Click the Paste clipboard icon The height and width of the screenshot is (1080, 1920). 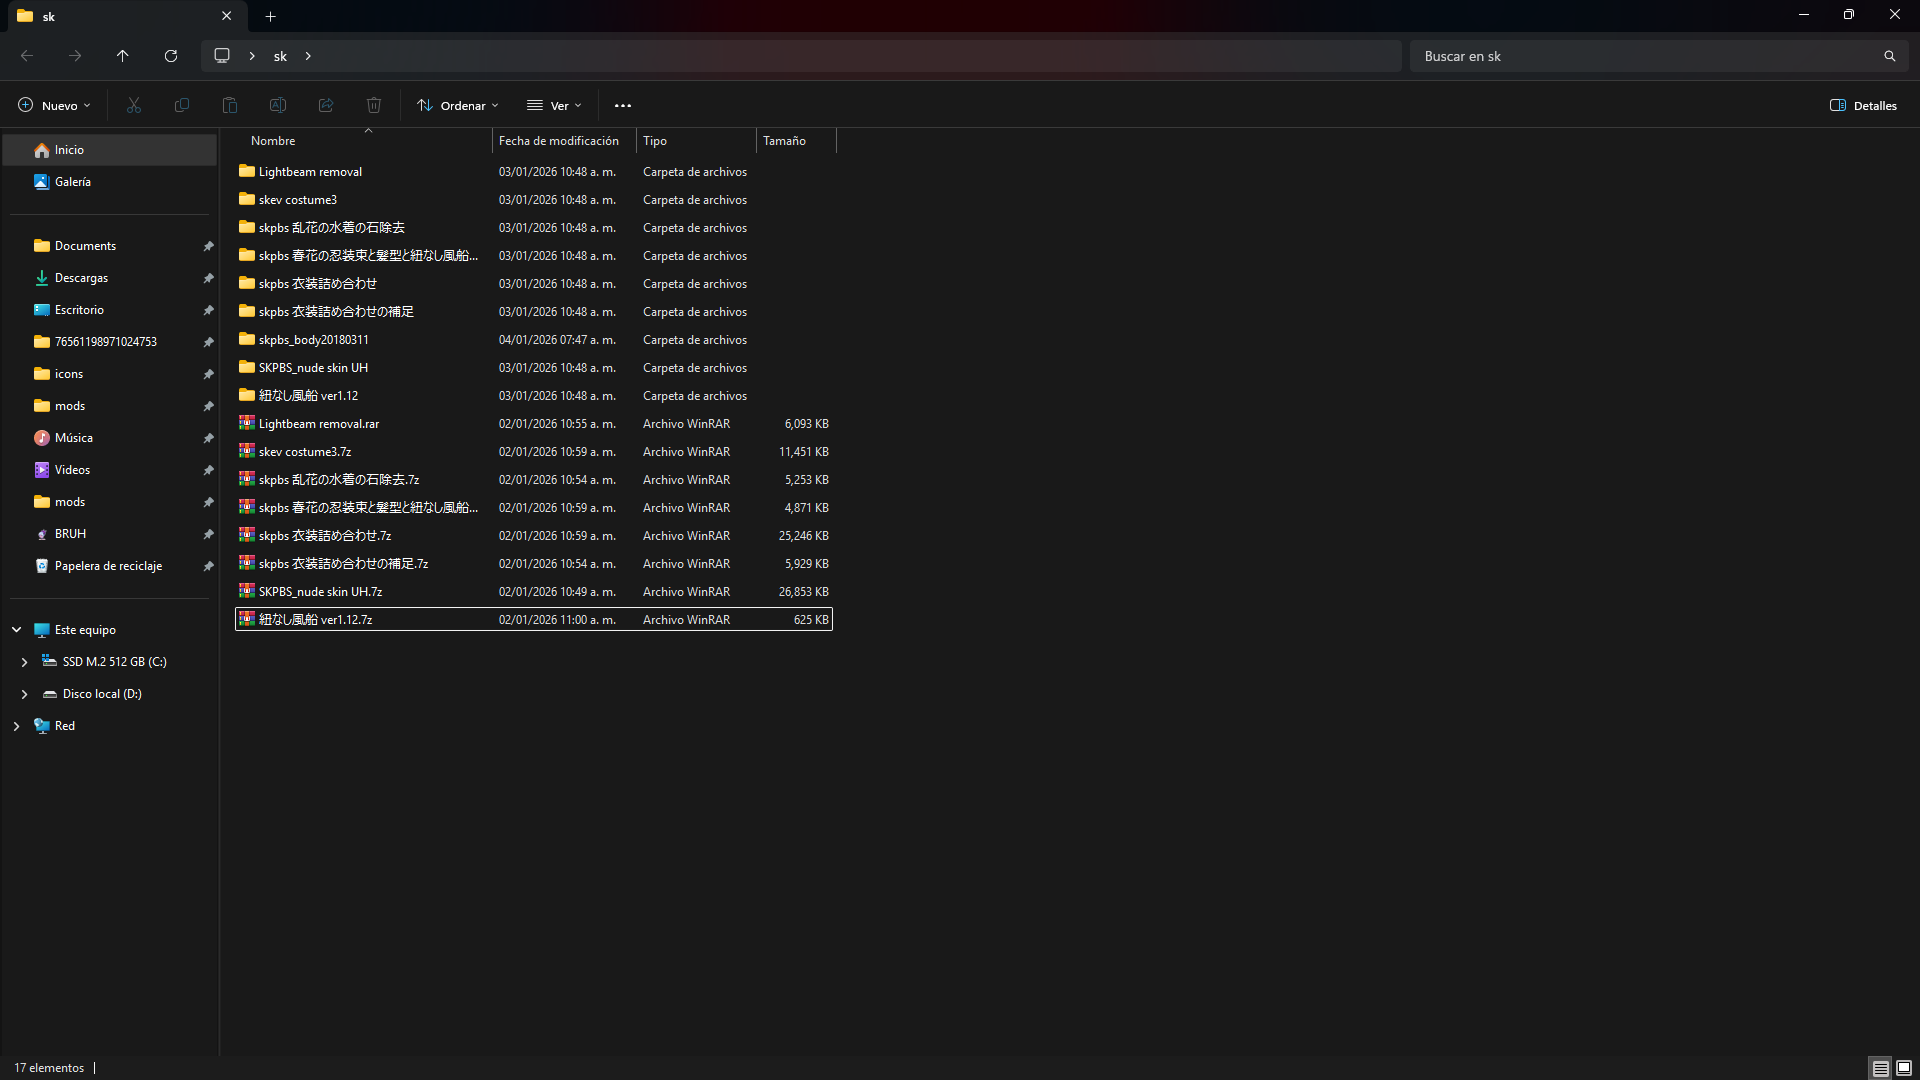tap(230, 105)
